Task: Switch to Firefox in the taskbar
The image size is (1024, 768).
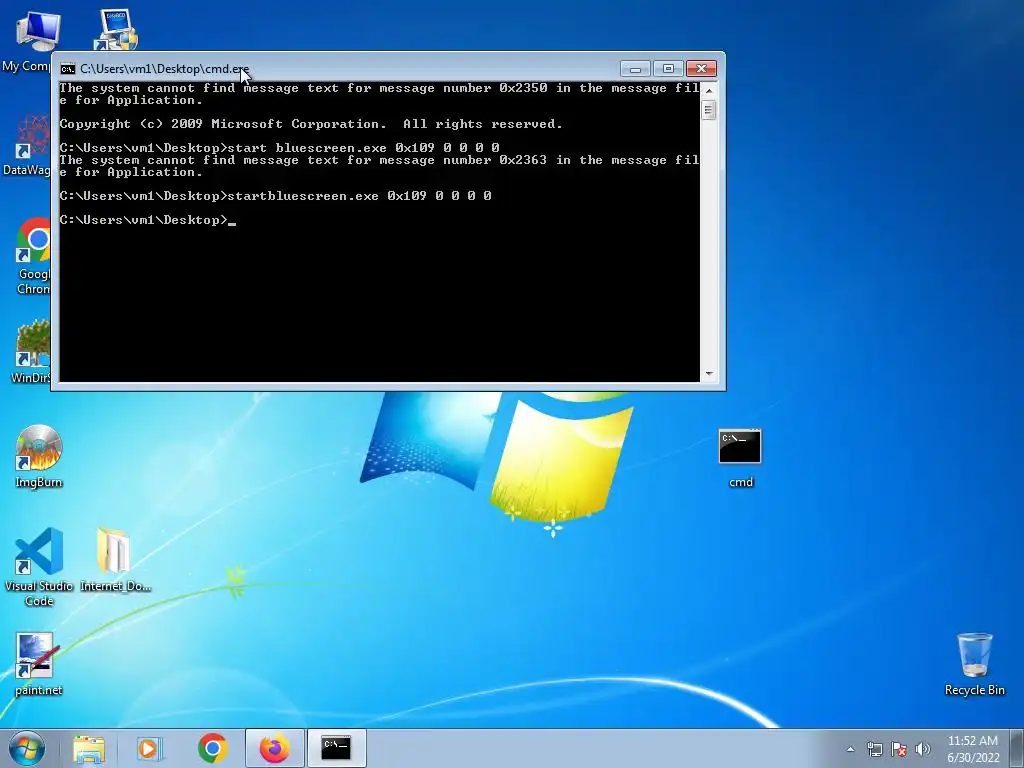Action: pyautogui.click(x=274, y=748)
